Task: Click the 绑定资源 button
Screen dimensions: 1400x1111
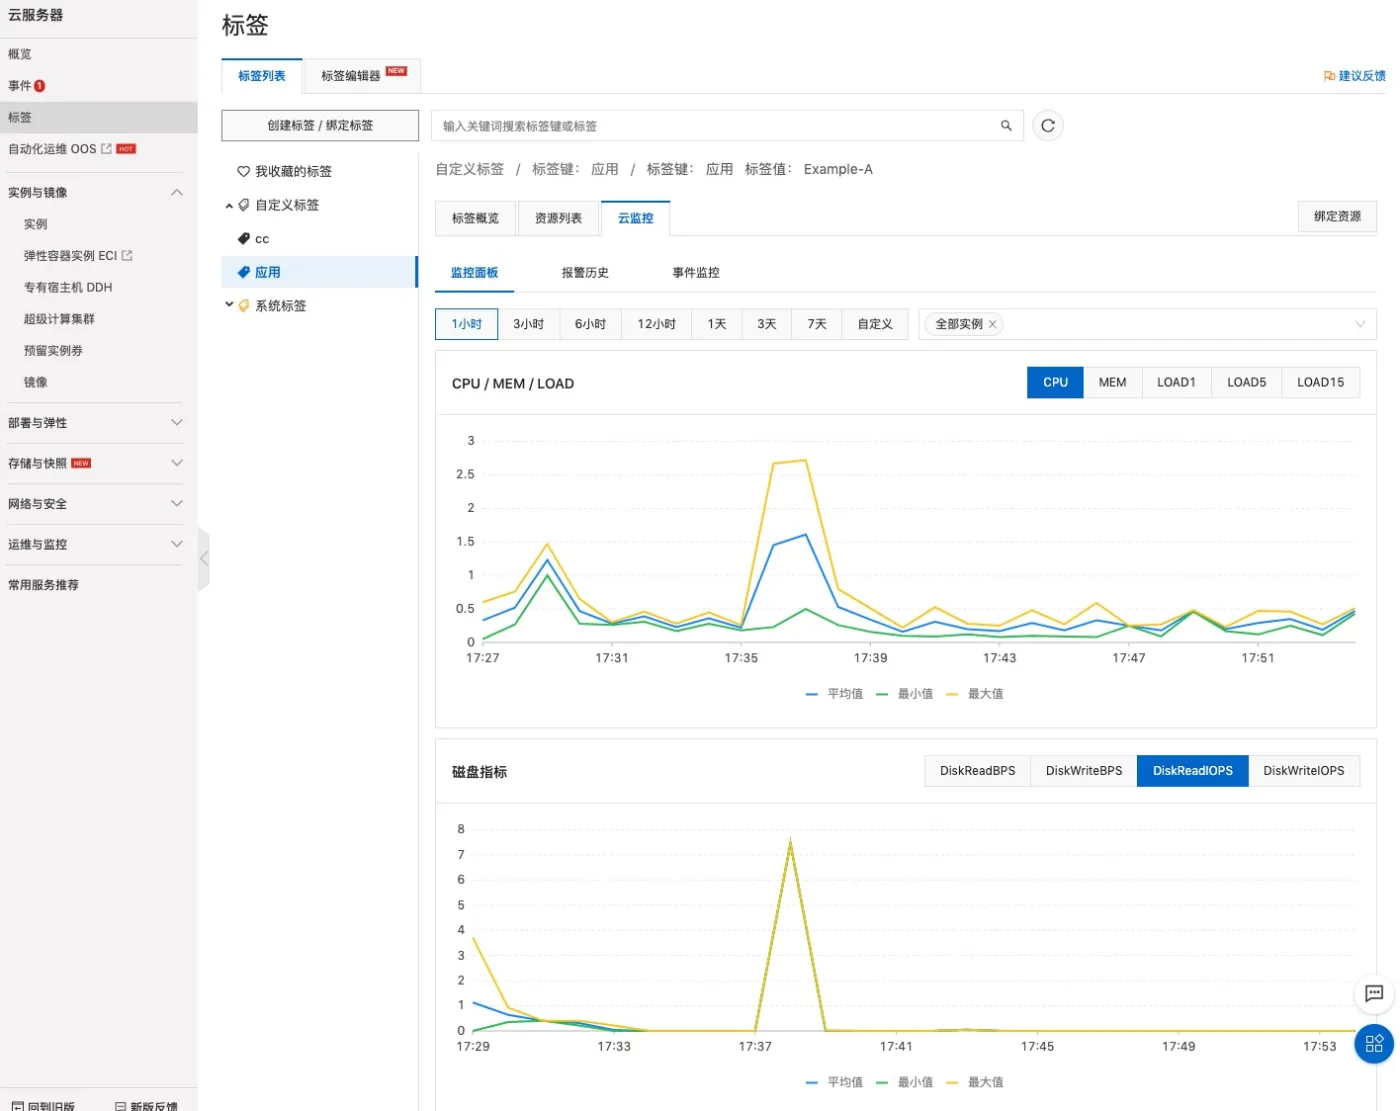Action: click(x=1337, y=216)
